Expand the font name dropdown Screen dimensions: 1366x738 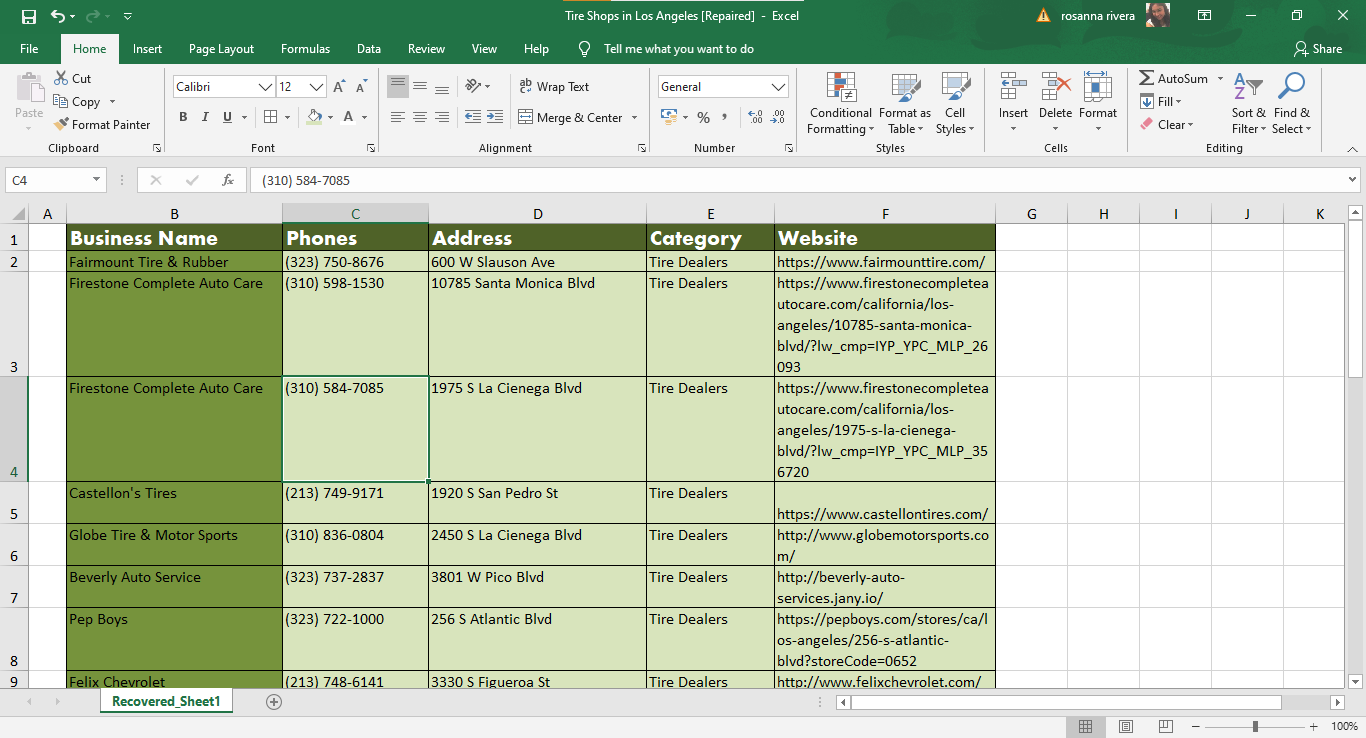point(266,87)
